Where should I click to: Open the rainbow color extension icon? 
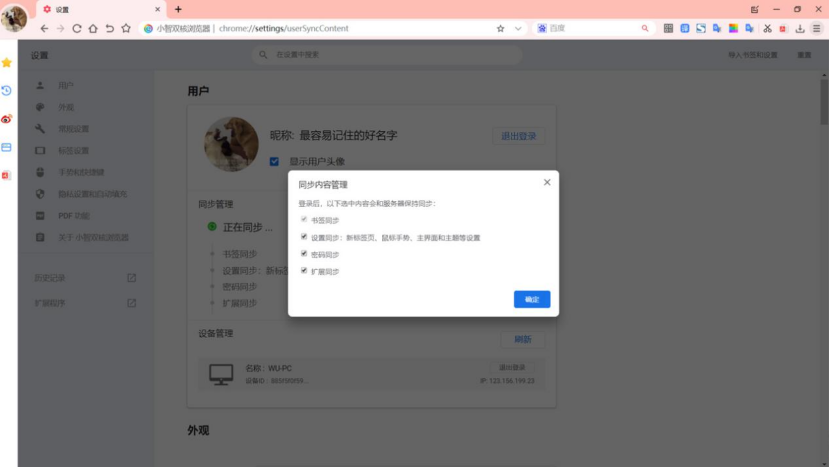(733, 29)
